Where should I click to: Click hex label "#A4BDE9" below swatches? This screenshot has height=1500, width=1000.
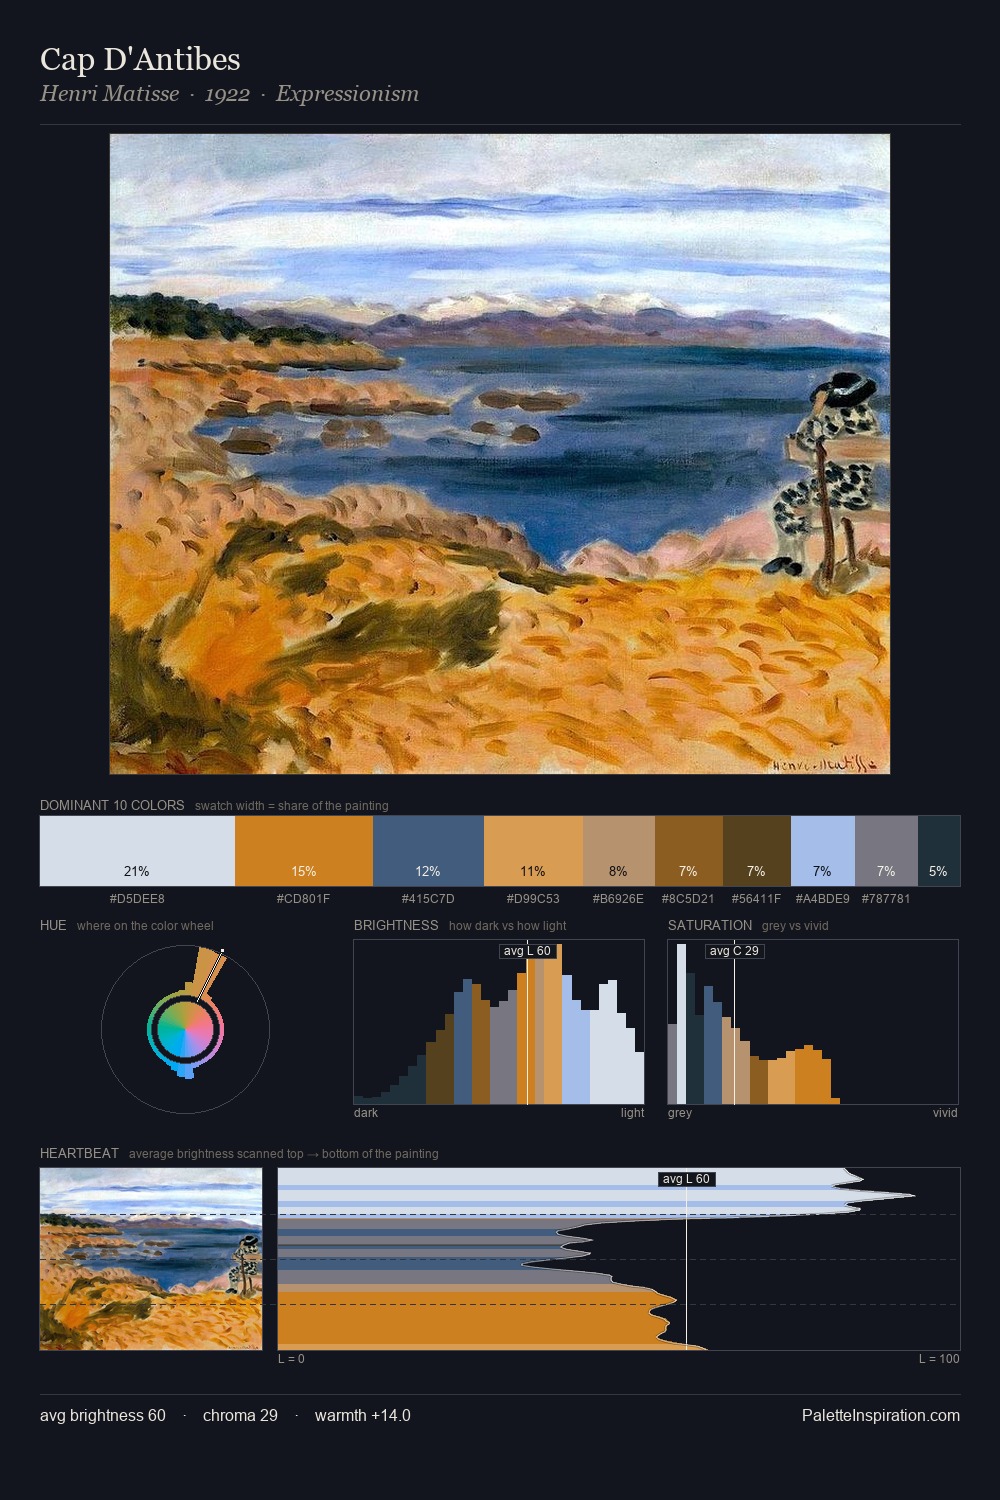coord(823,899)
